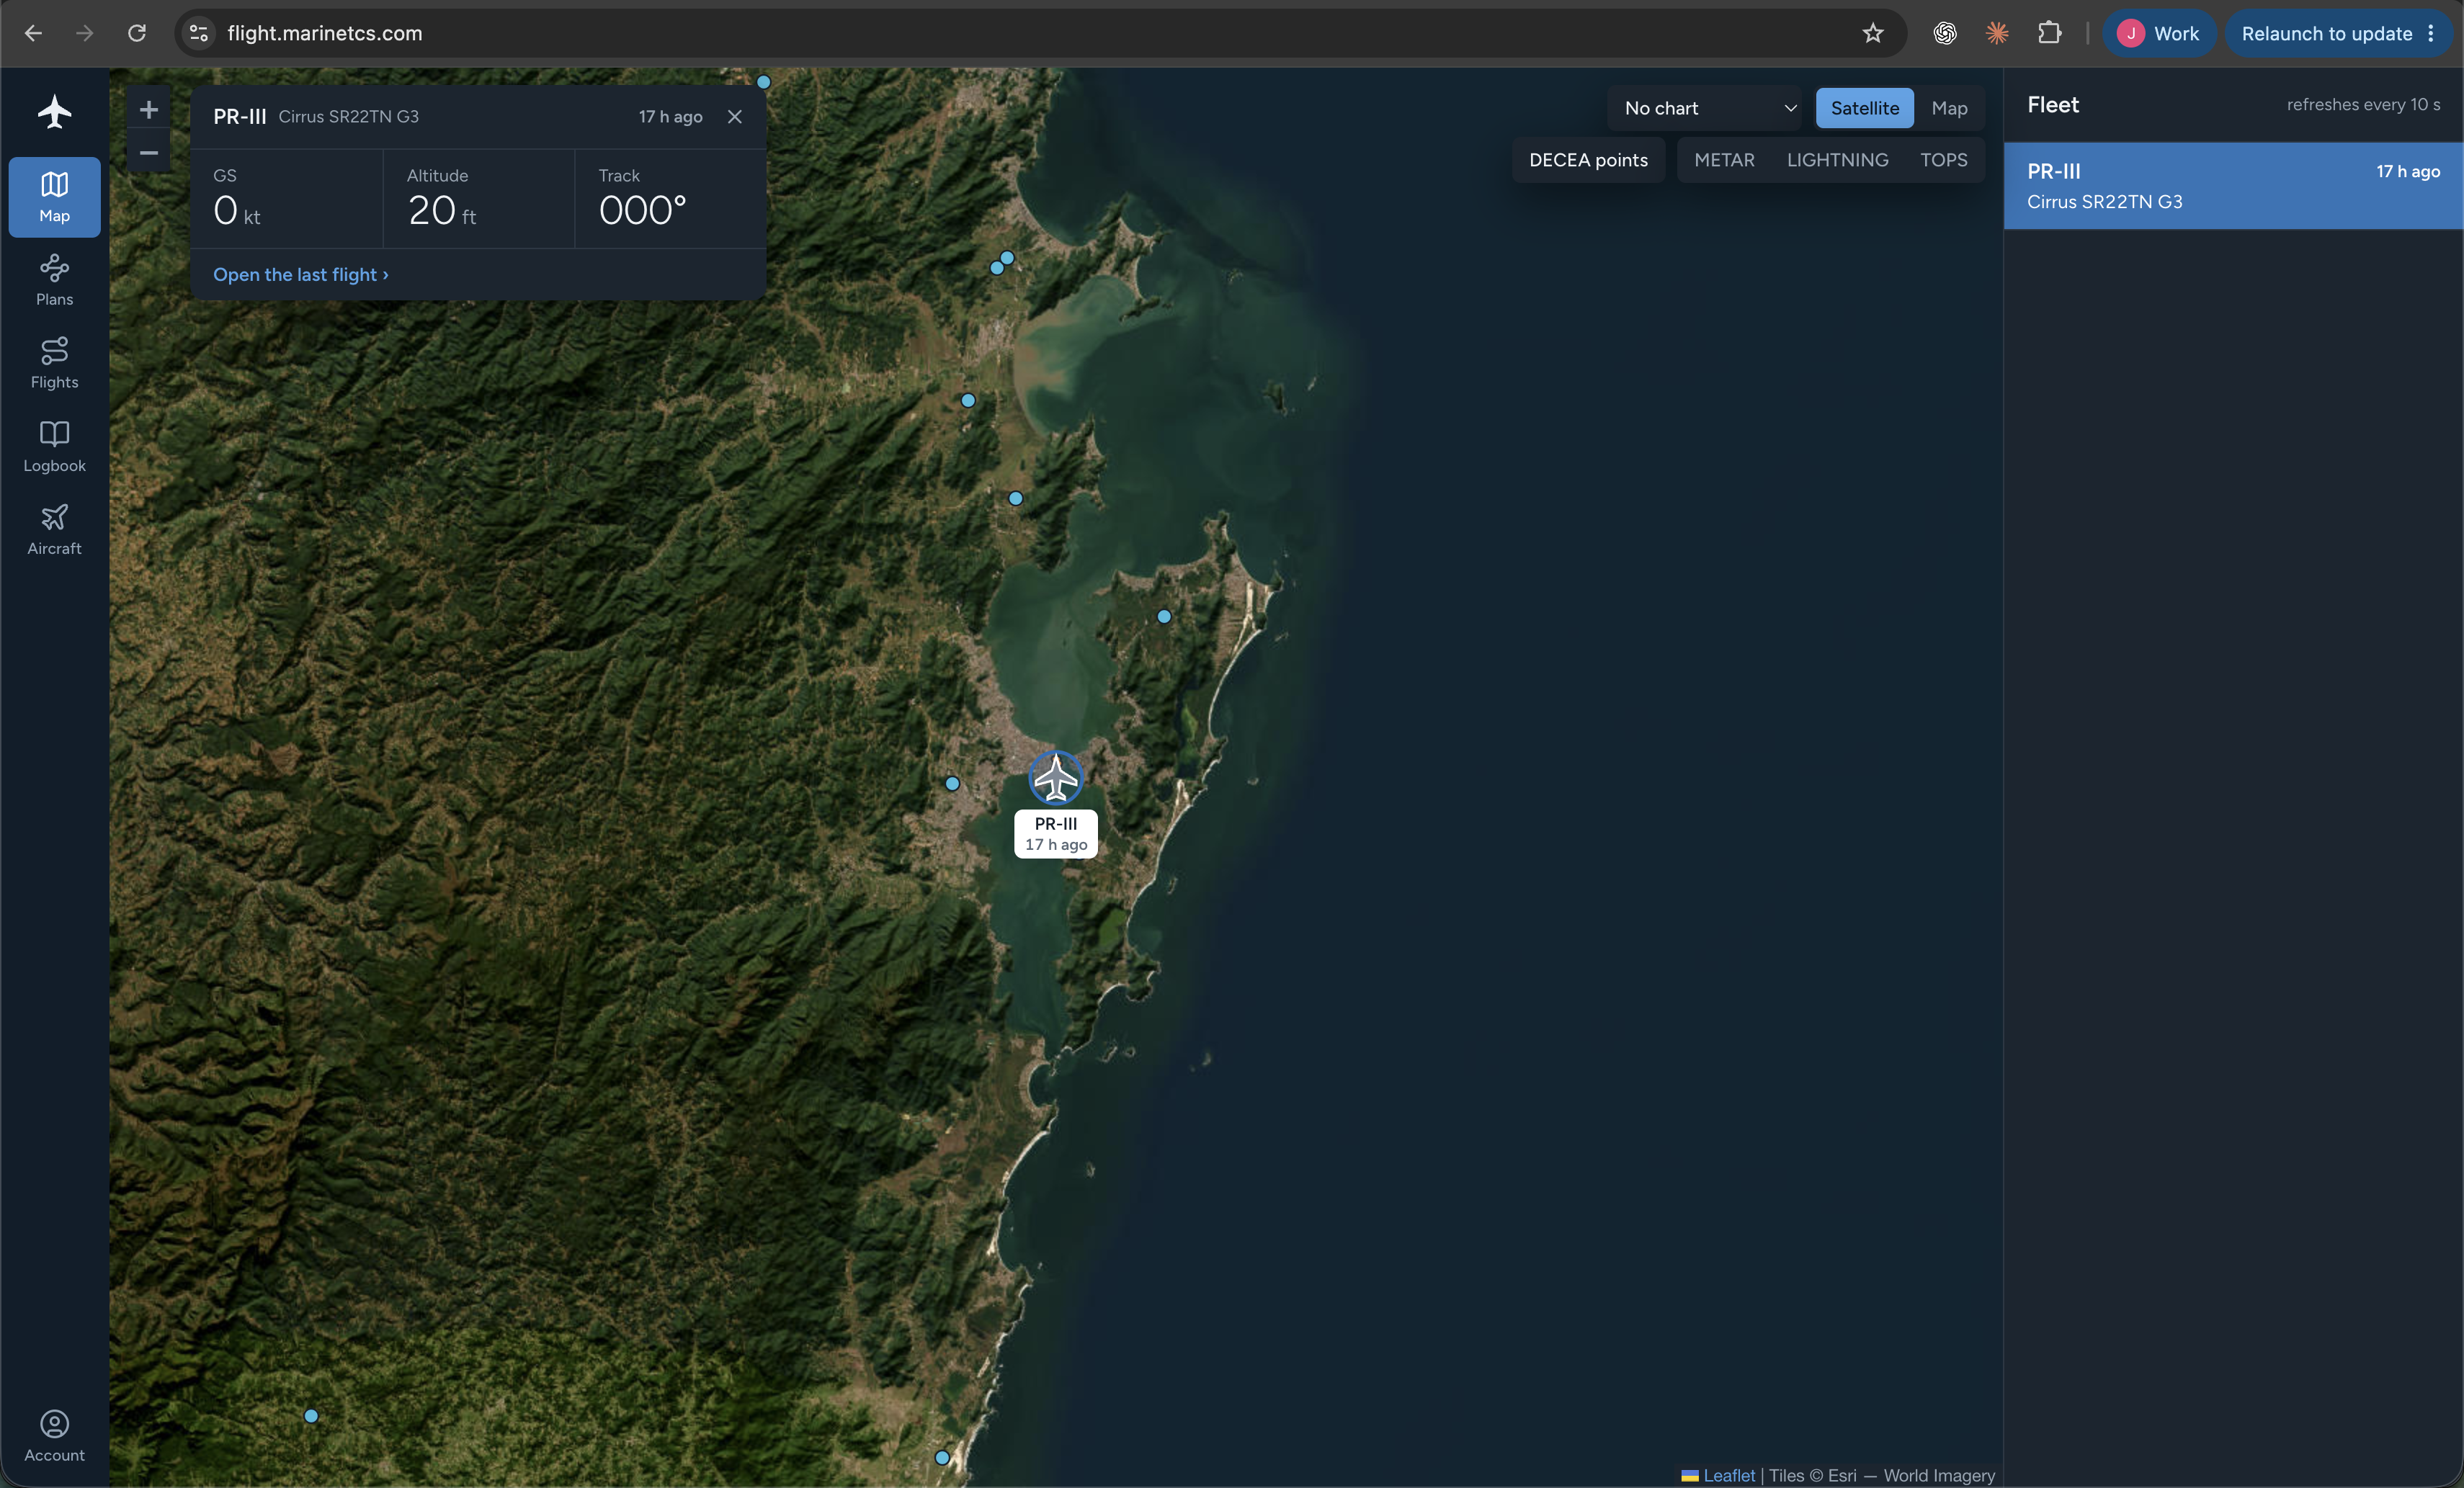Open the Logbook from sidebar

(x=54, y=446)
